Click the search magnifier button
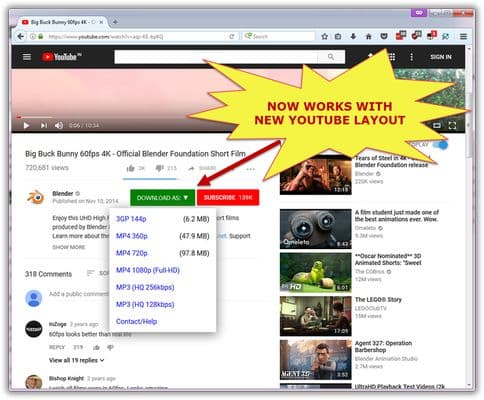Screen dimensions: 484x400 331,57
